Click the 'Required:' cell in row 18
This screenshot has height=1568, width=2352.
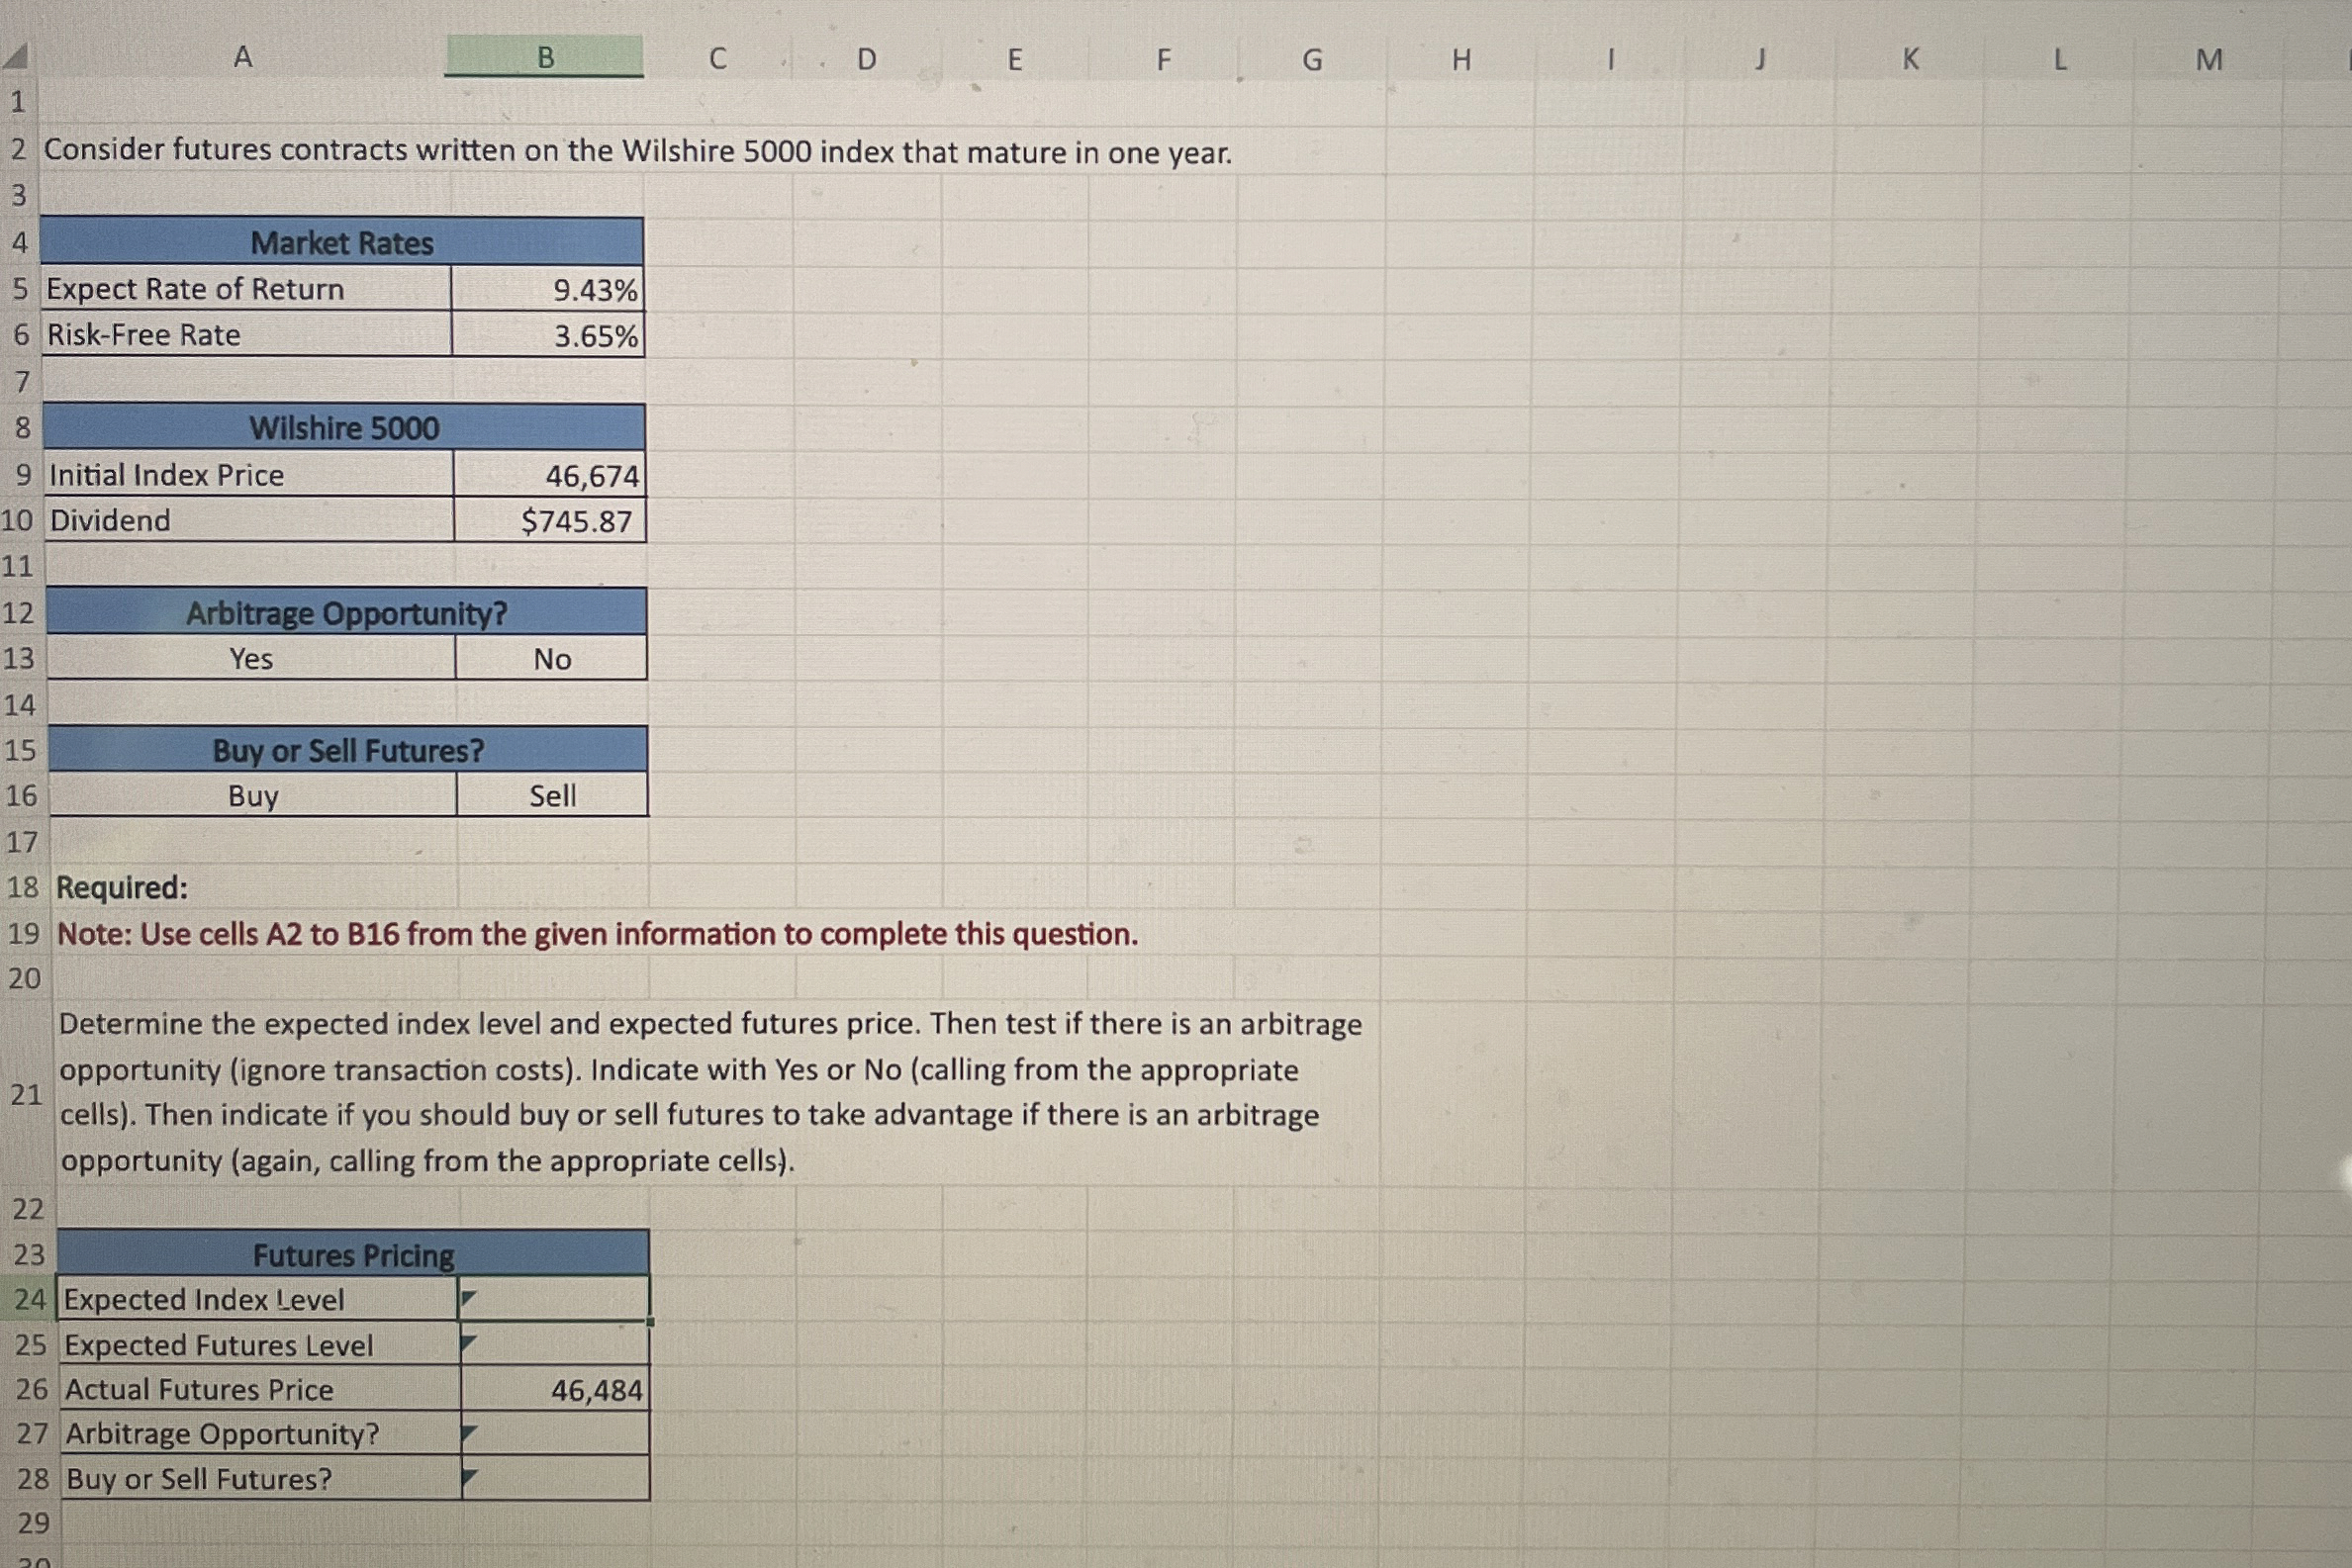122,887
